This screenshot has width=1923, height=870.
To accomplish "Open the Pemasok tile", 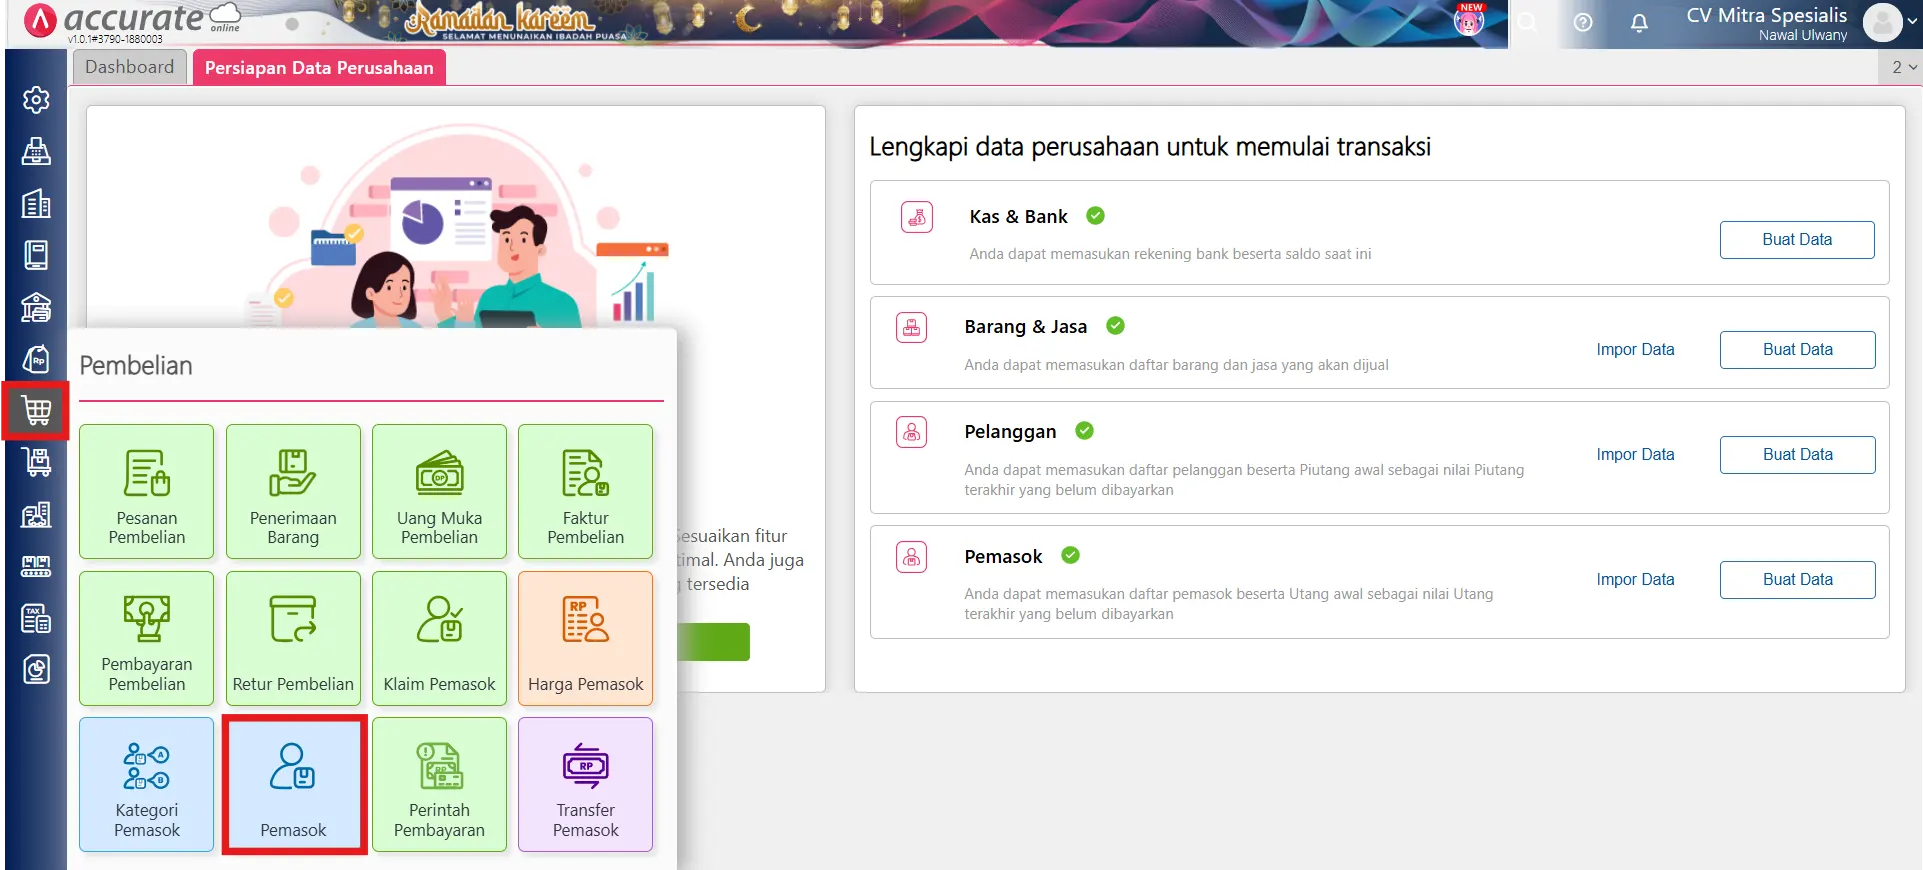I will click(x=293, y=784).
